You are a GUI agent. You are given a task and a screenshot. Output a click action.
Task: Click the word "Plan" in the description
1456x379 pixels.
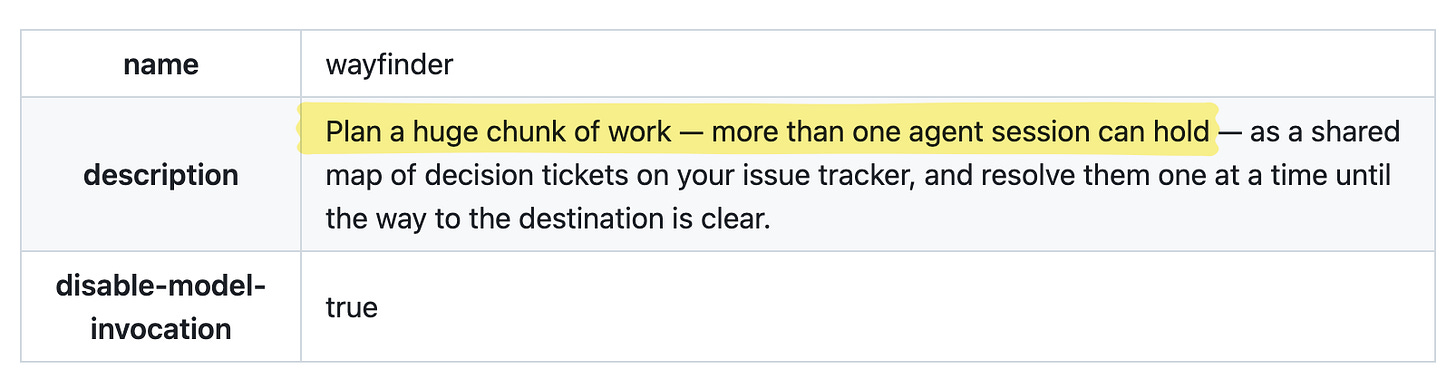click(349, 132)
